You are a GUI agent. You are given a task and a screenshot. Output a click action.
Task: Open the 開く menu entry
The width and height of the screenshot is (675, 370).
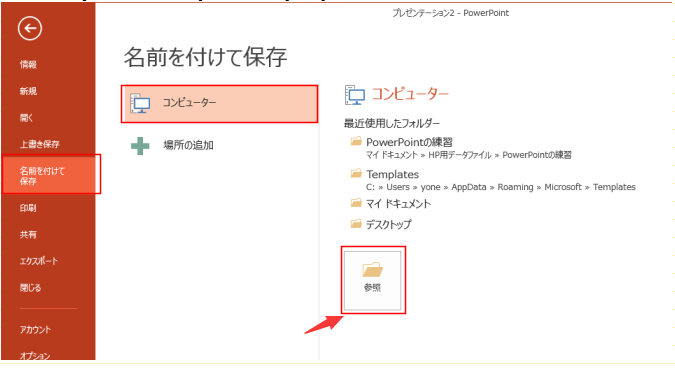click(26, 118)
